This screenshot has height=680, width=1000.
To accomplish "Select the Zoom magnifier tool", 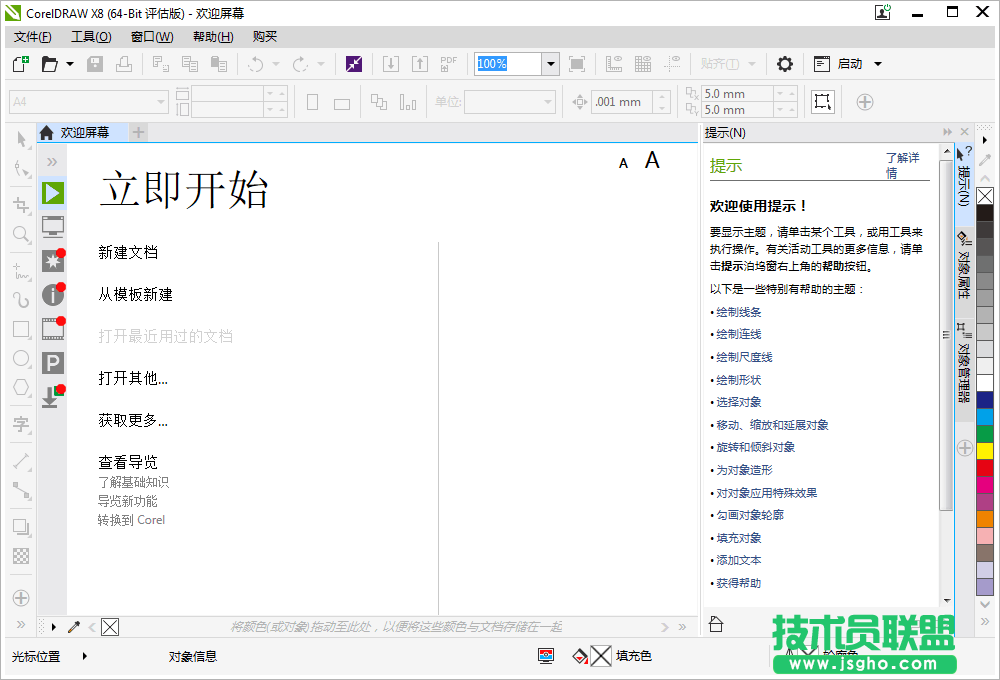I will pos(21,234).
